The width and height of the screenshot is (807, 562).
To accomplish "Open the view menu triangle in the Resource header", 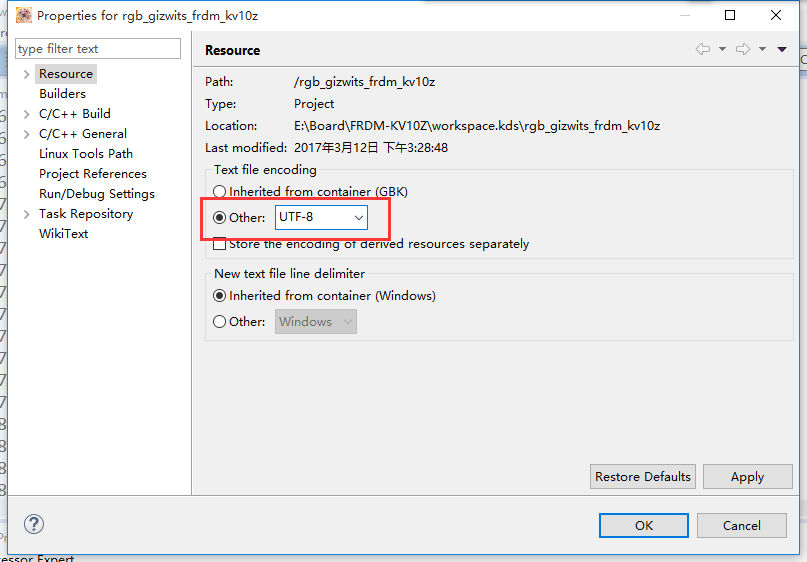I will click(x=782, y=49).
